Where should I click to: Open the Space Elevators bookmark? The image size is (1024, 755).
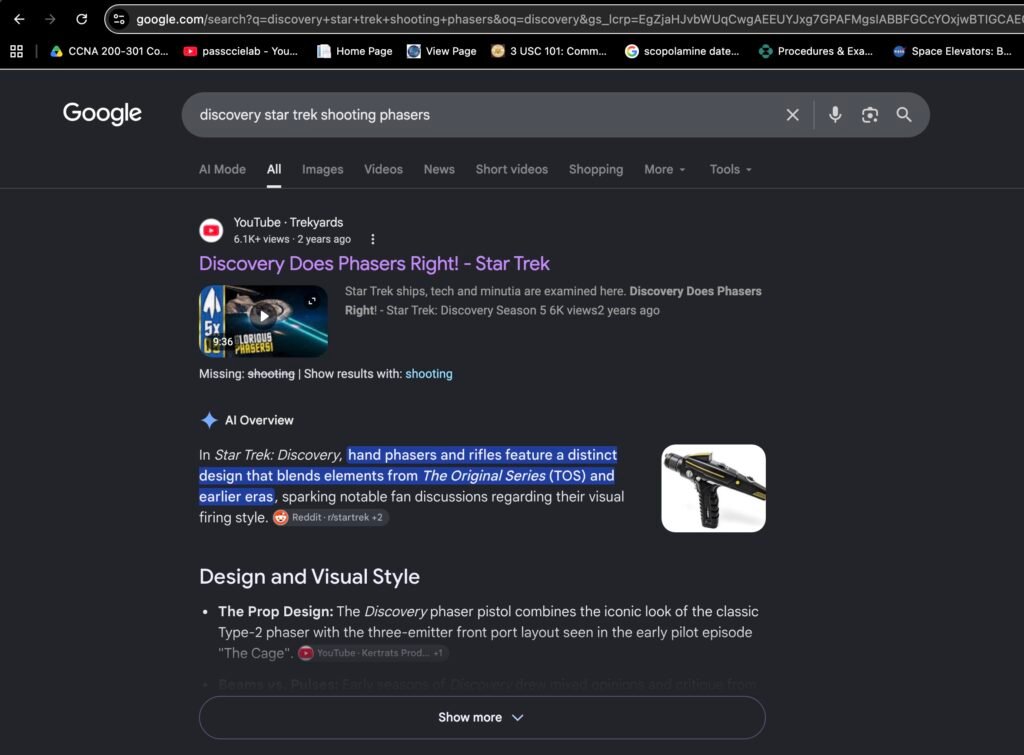[x=952, y=51]
